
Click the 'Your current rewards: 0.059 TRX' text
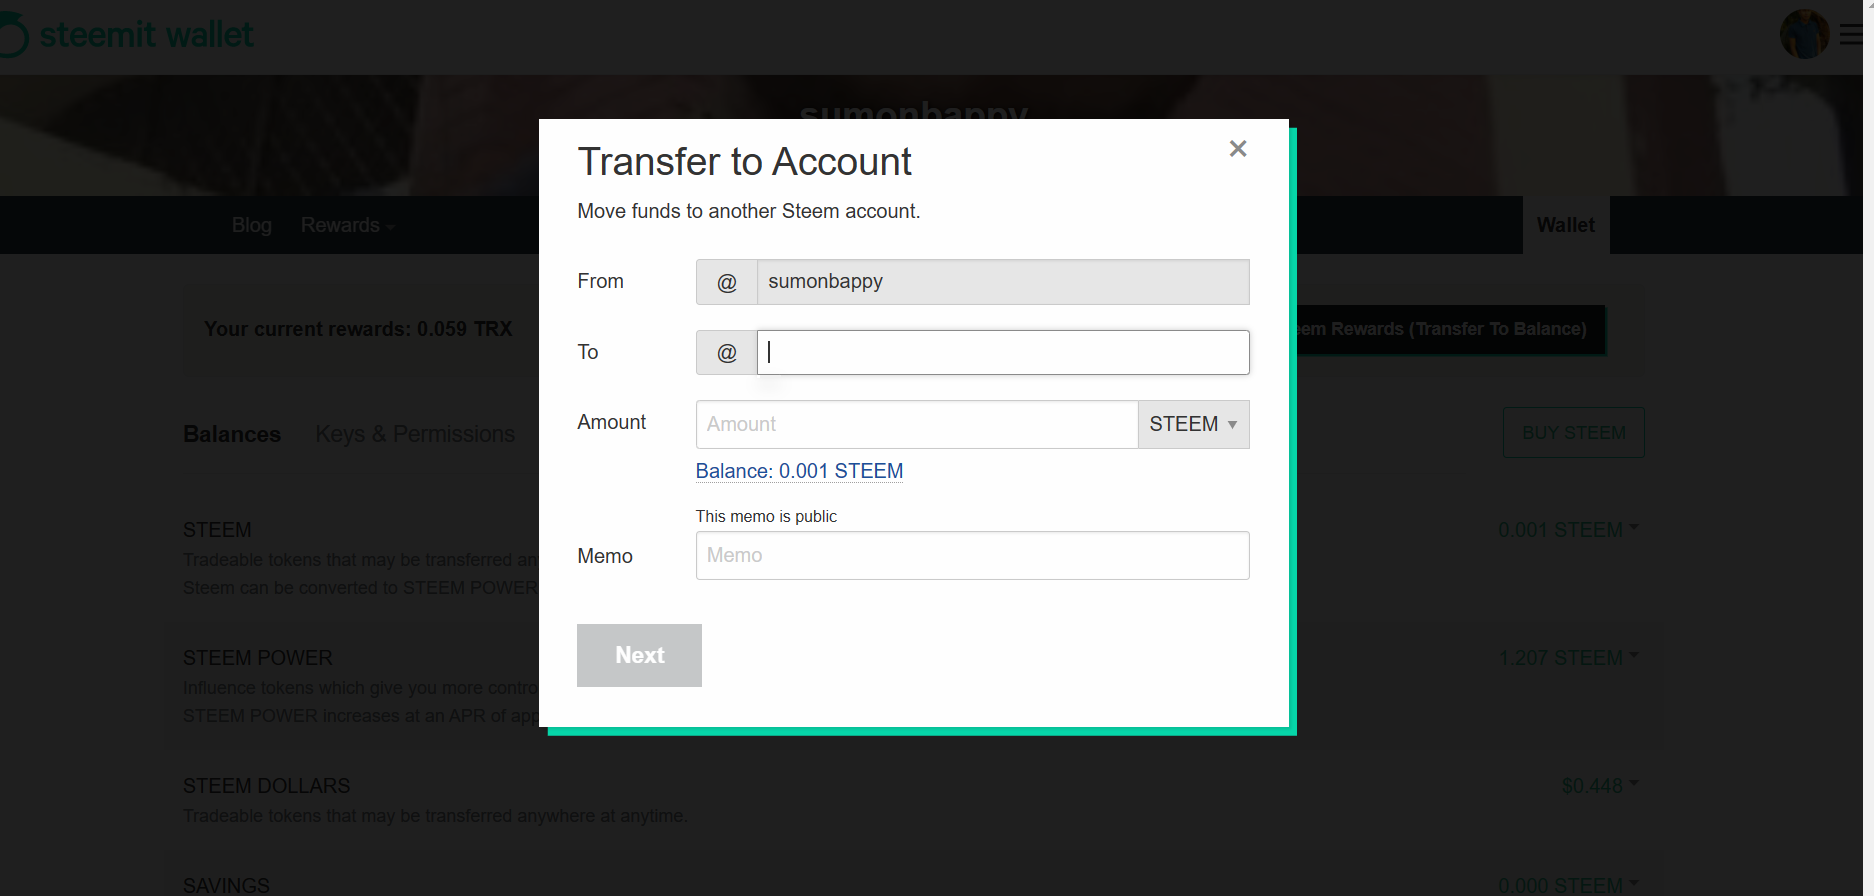[x=358, y=329]
